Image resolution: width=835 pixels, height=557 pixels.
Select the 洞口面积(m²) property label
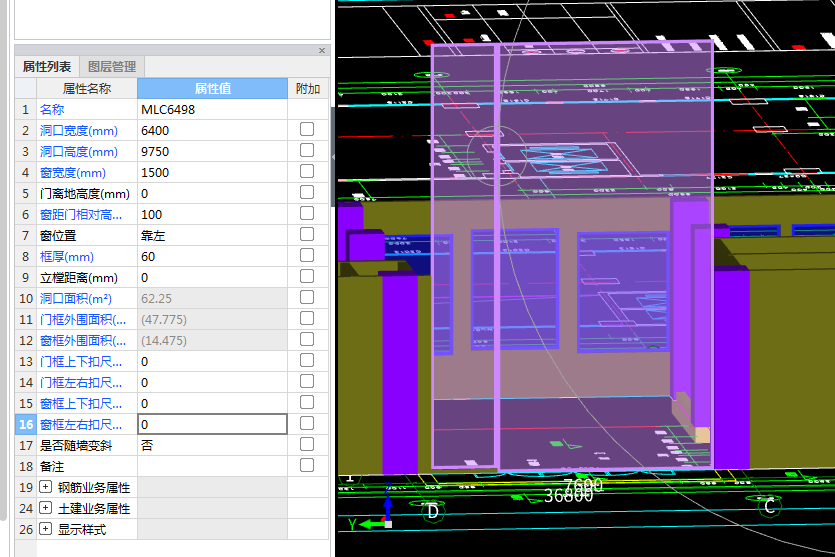(76, 299)
